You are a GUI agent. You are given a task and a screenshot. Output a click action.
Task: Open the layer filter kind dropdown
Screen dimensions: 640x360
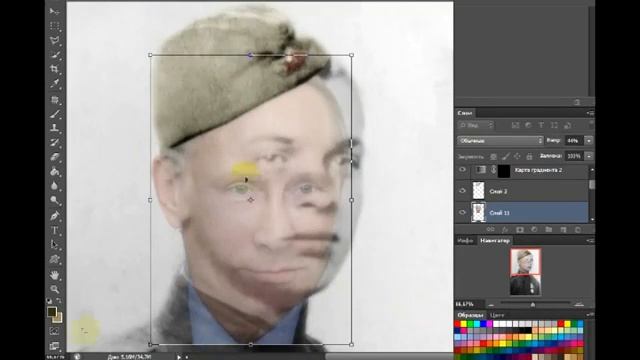(x=476, y=125)
